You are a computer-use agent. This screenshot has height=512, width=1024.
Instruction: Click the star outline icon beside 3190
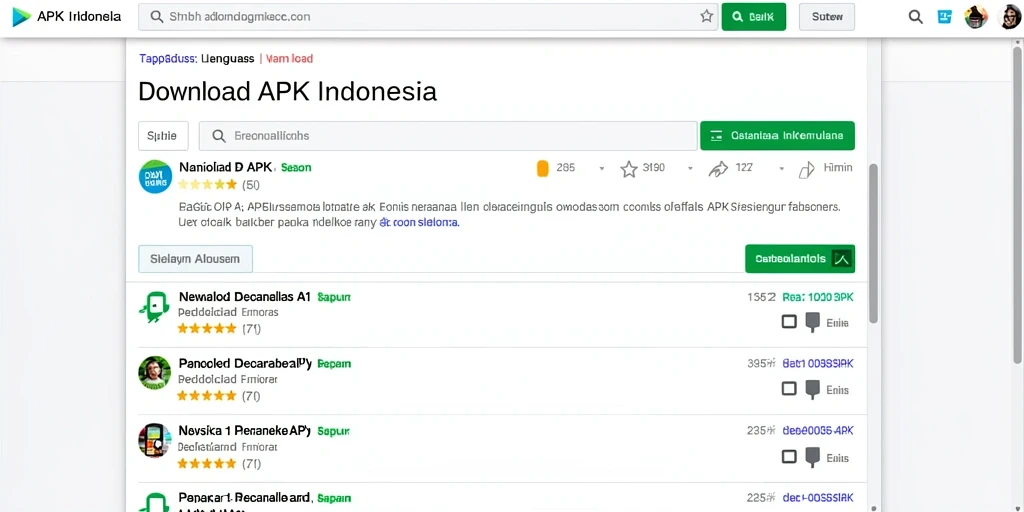(x=629, y=169)
